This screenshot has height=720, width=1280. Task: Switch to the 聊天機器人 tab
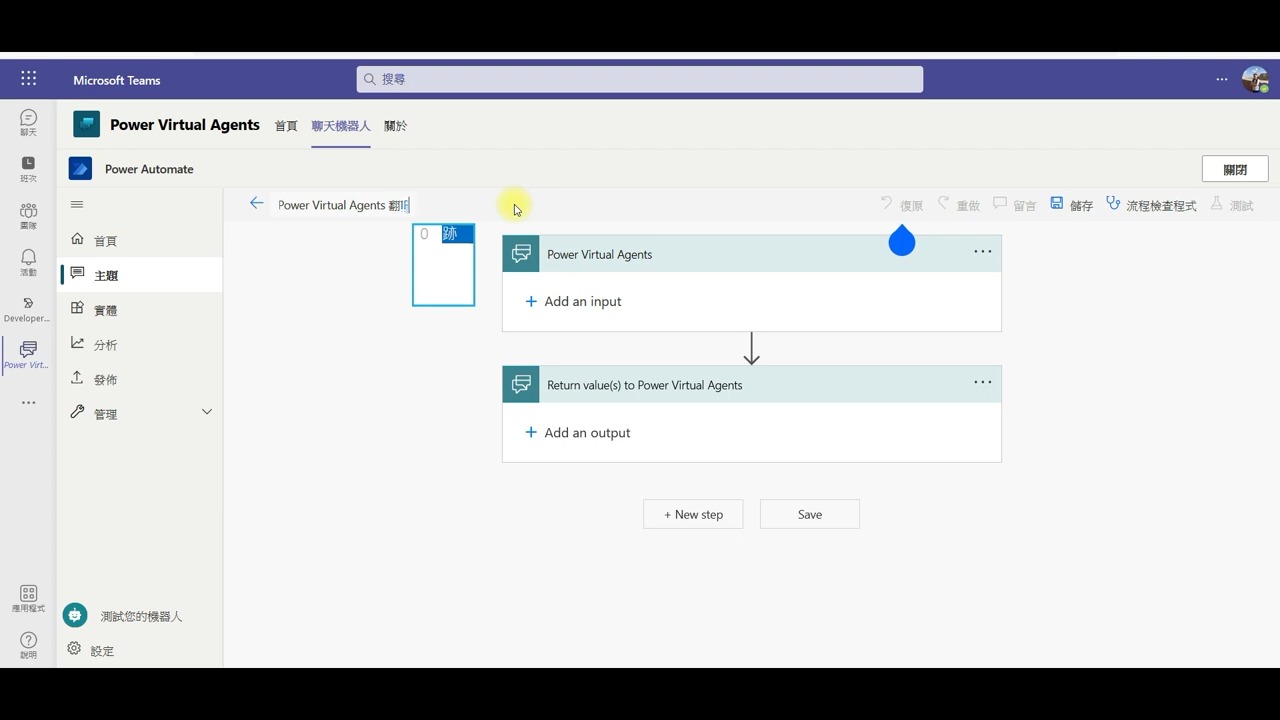pyautogui.click(x=341, y=126)
